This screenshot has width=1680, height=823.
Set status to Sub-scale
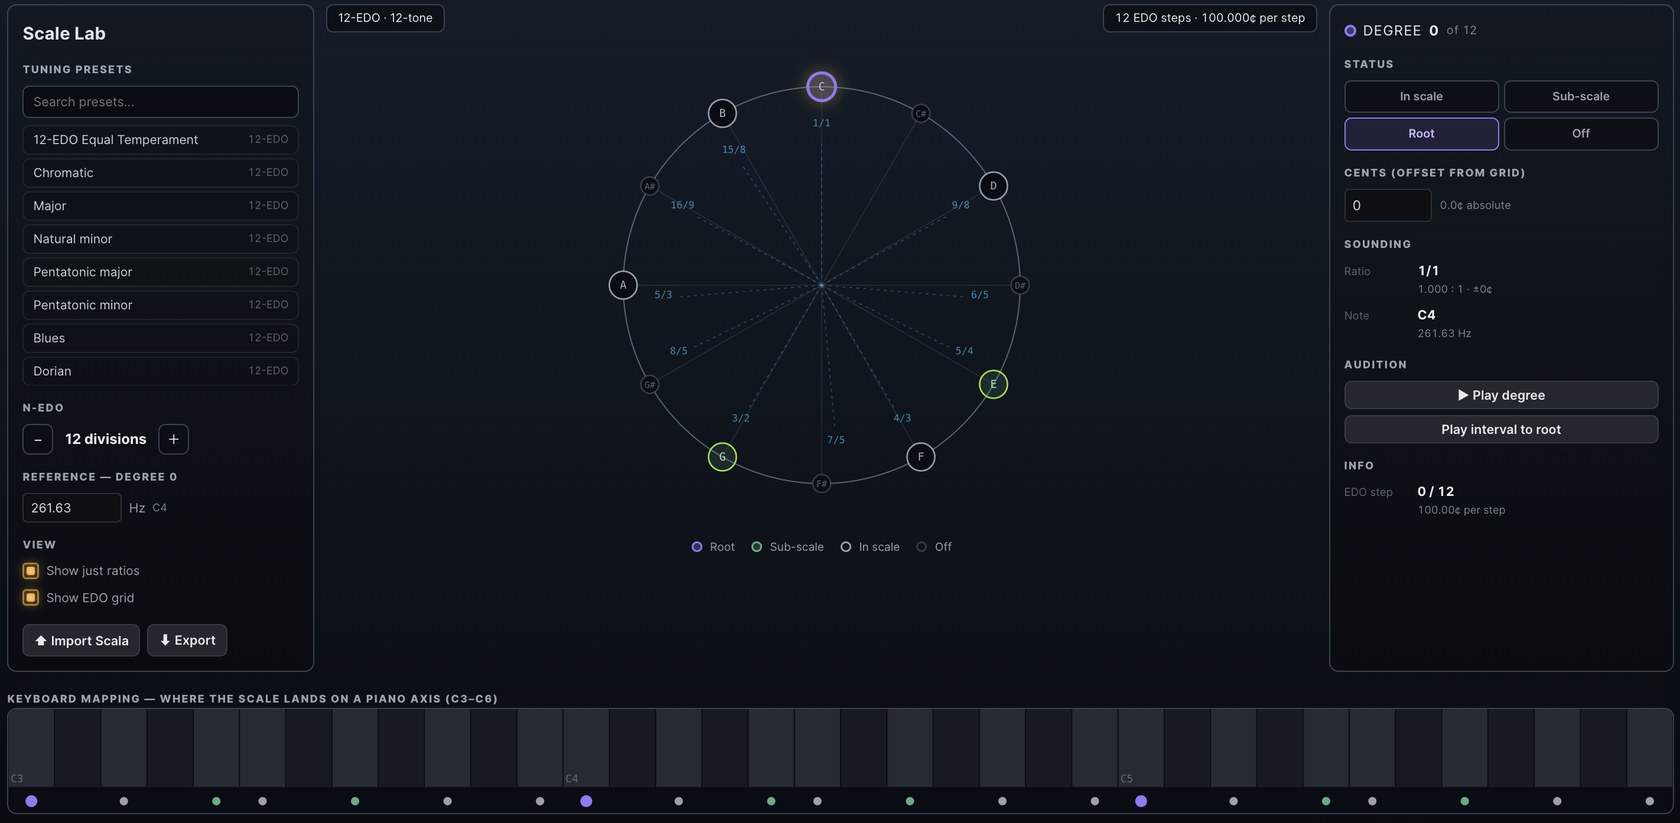pyautogui.click(x=1580, y=97)
